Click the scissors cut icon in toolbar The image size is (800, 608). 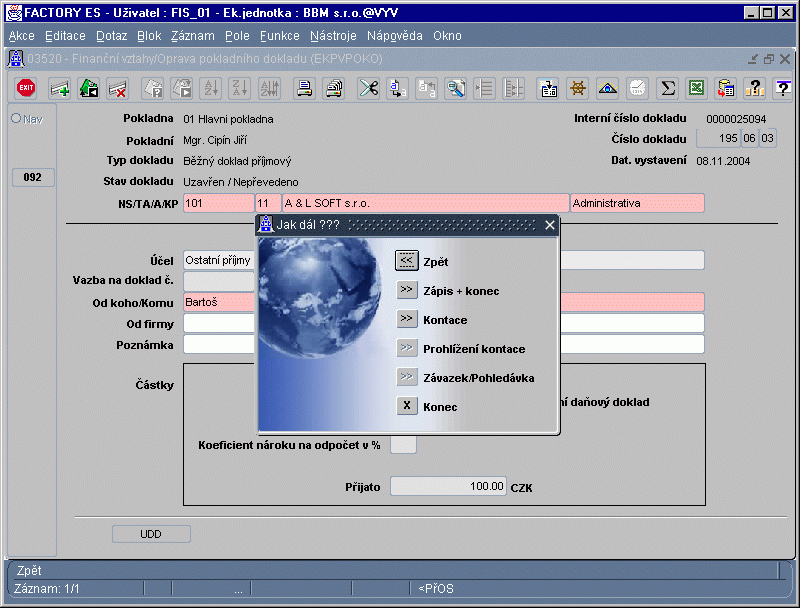click(369, 88)
